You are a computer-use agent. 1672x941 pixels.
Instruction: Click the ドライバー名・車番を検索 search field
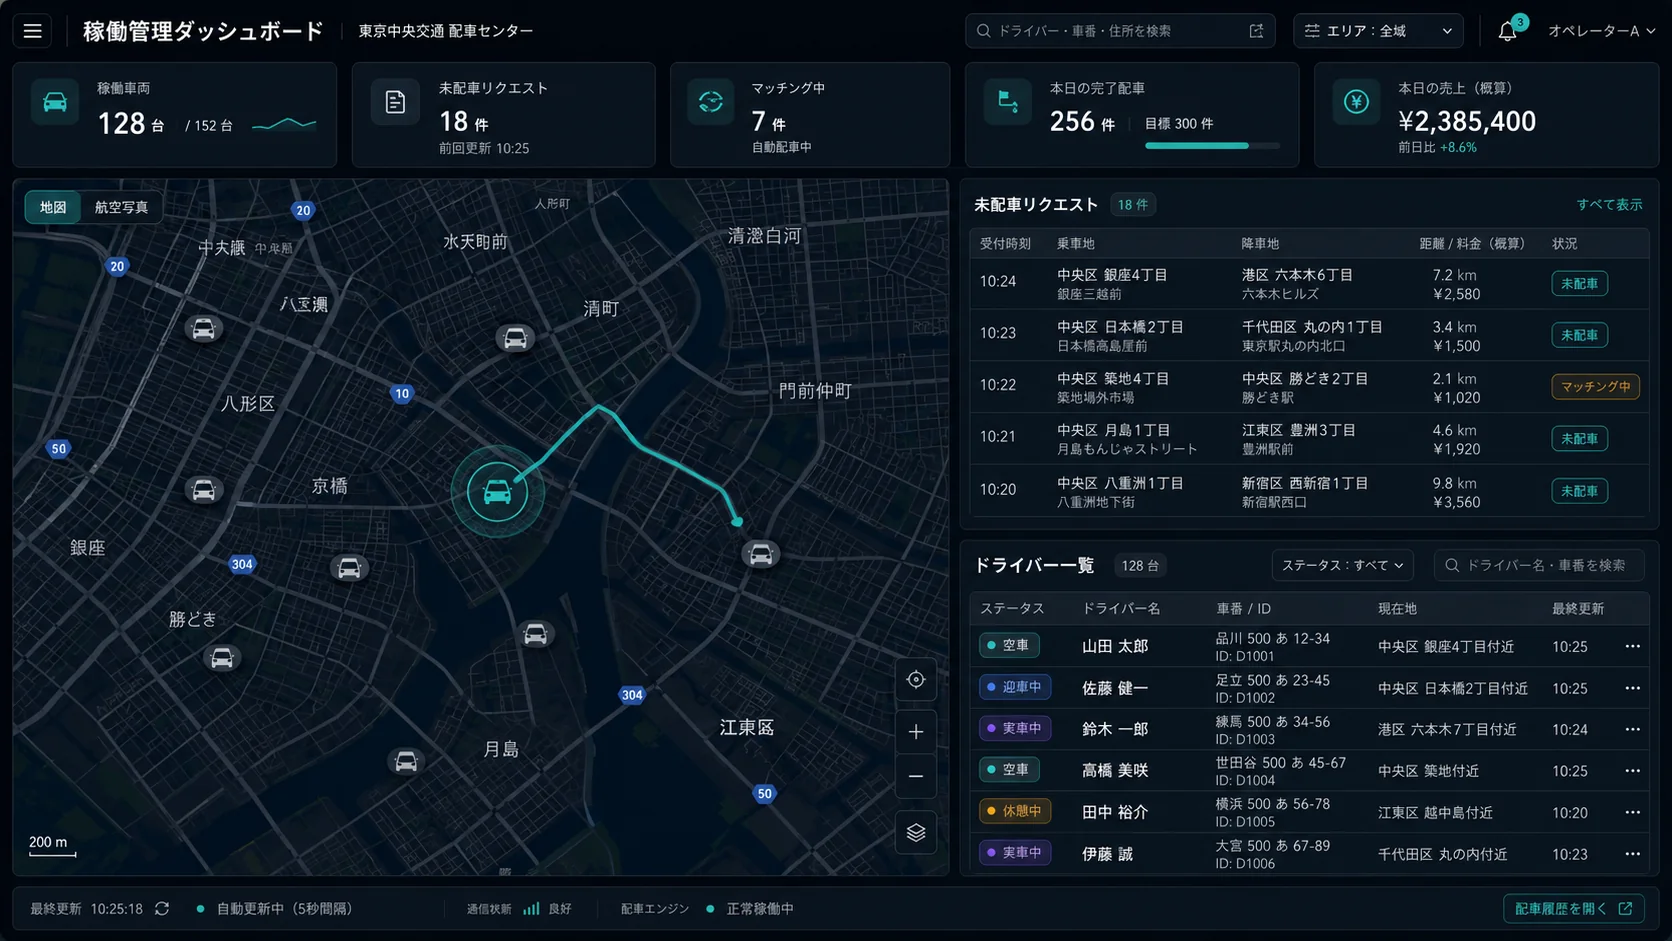click(x=1539, y=565)
